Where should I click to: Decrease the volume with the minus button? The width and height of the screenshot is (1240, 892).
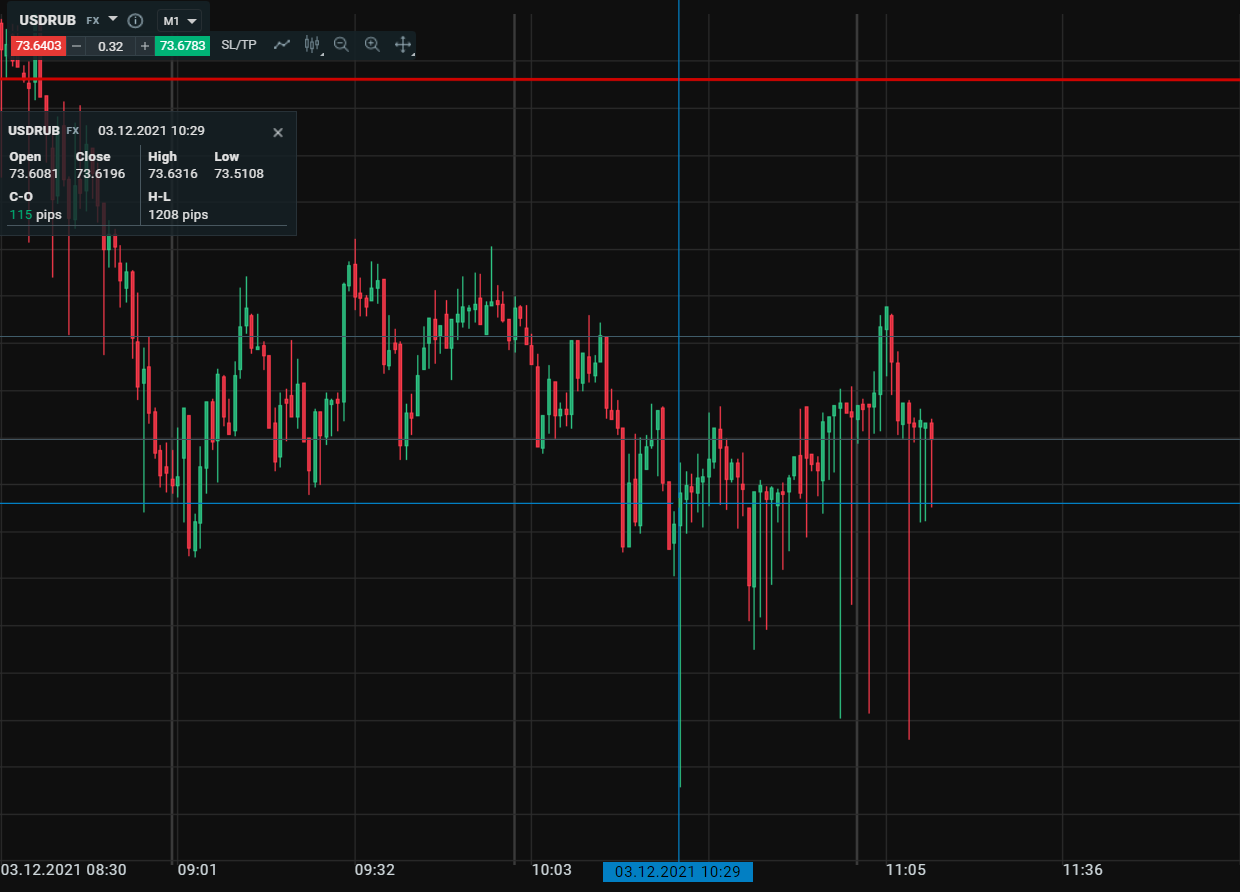(76, 46)
